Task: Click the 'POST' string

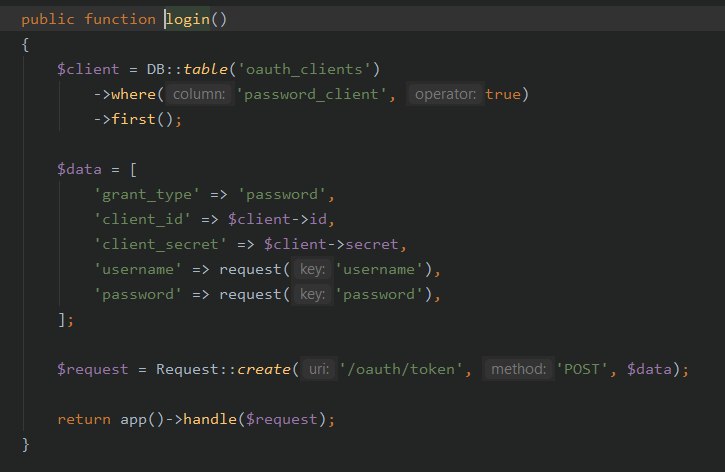Action: [x=582, y=369]
